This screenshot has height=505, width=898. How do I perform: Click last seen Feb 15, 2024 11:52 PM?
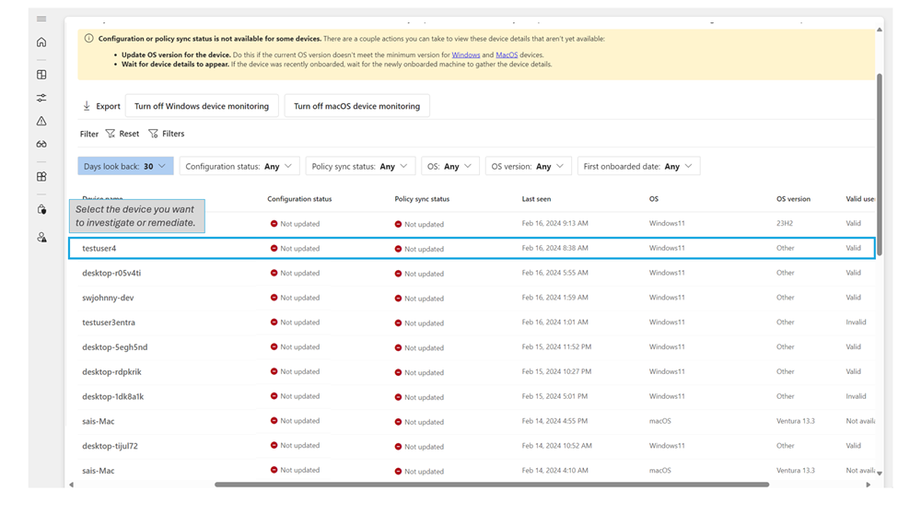556,347
